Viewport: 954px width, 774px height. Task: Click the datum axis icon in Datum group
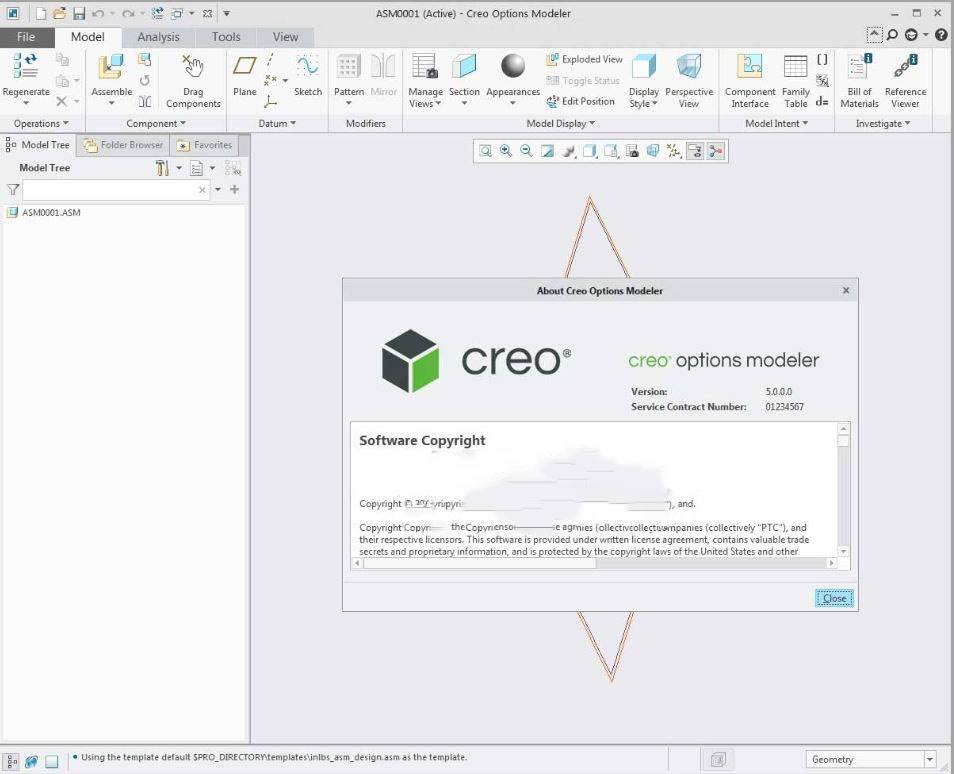click(x=270, y=59)
